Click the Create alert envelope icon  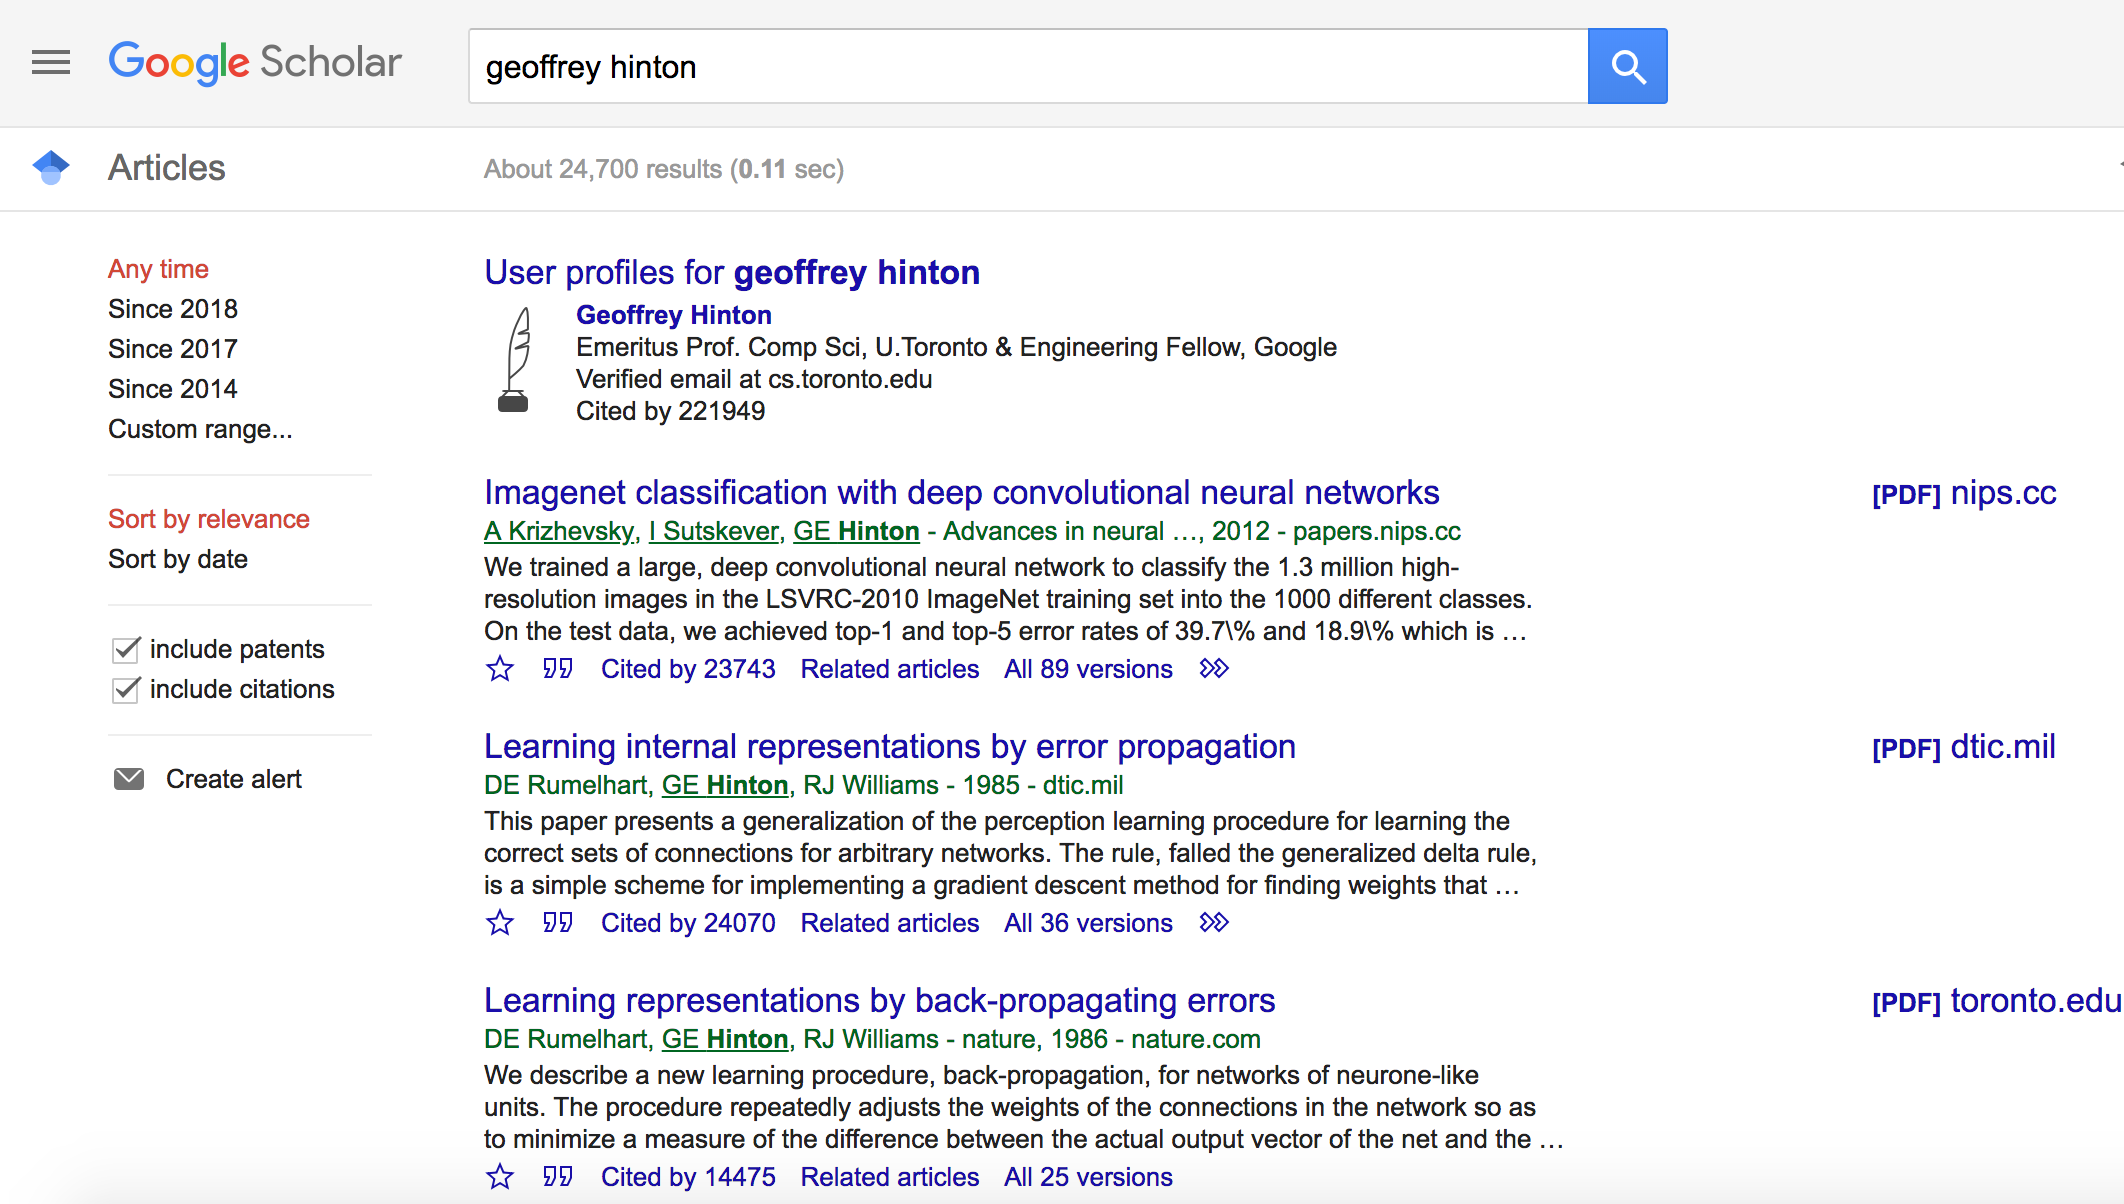click(129, 779)
